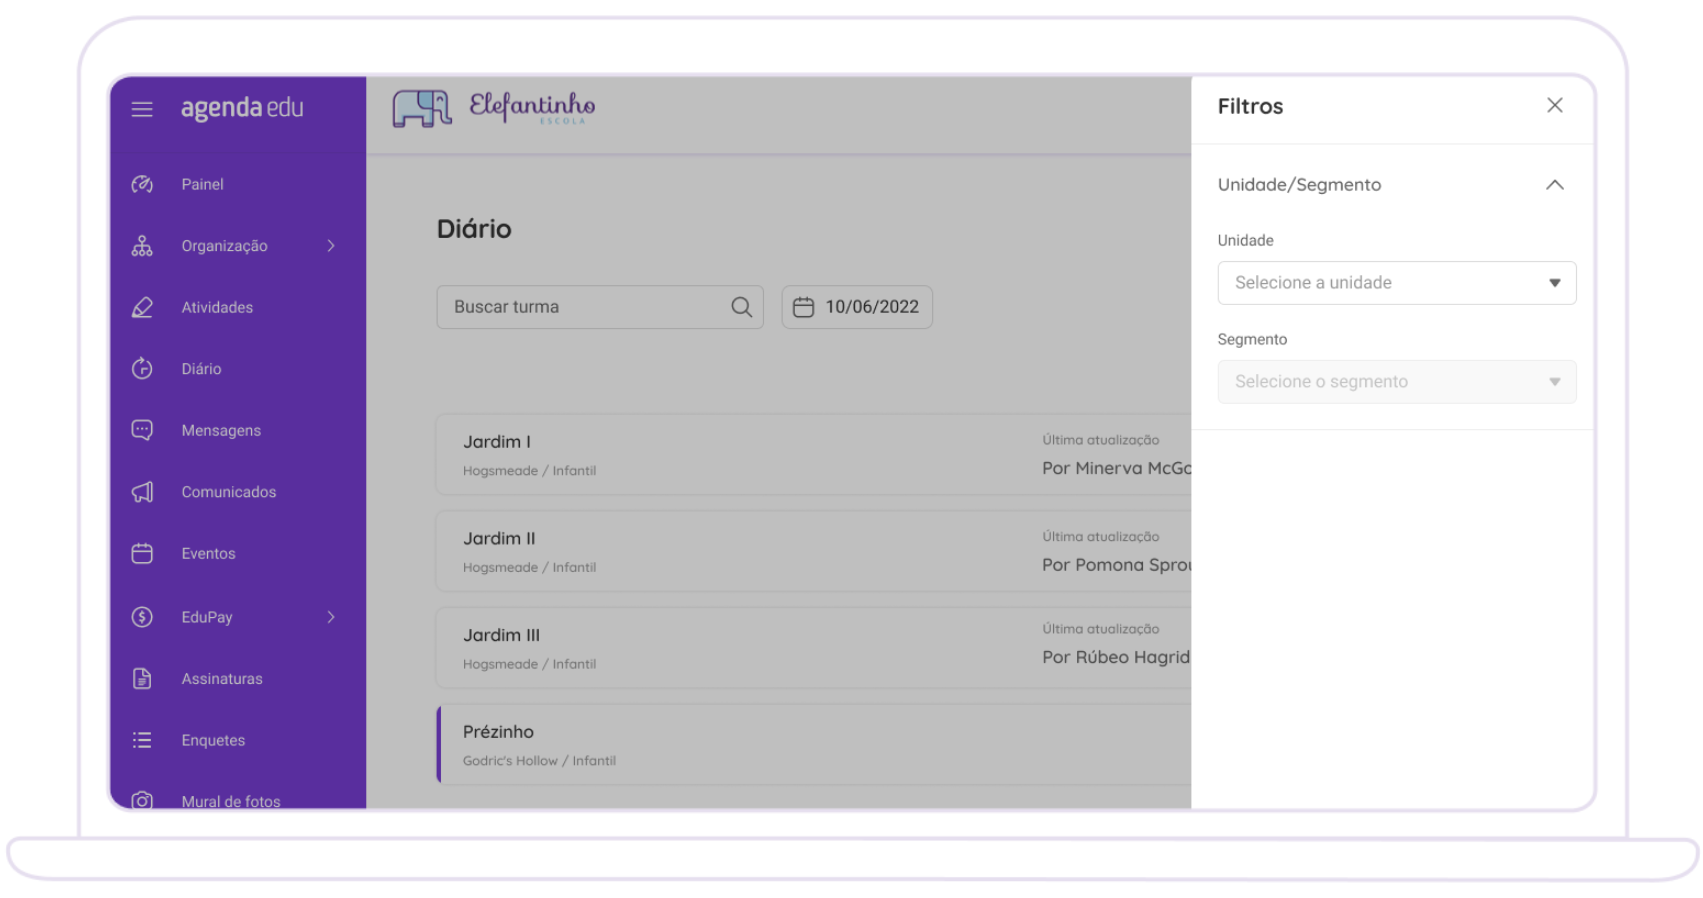Click the Comunicados megaphone icon
This screenshot has height=898, width=1703.
[142, 492]
